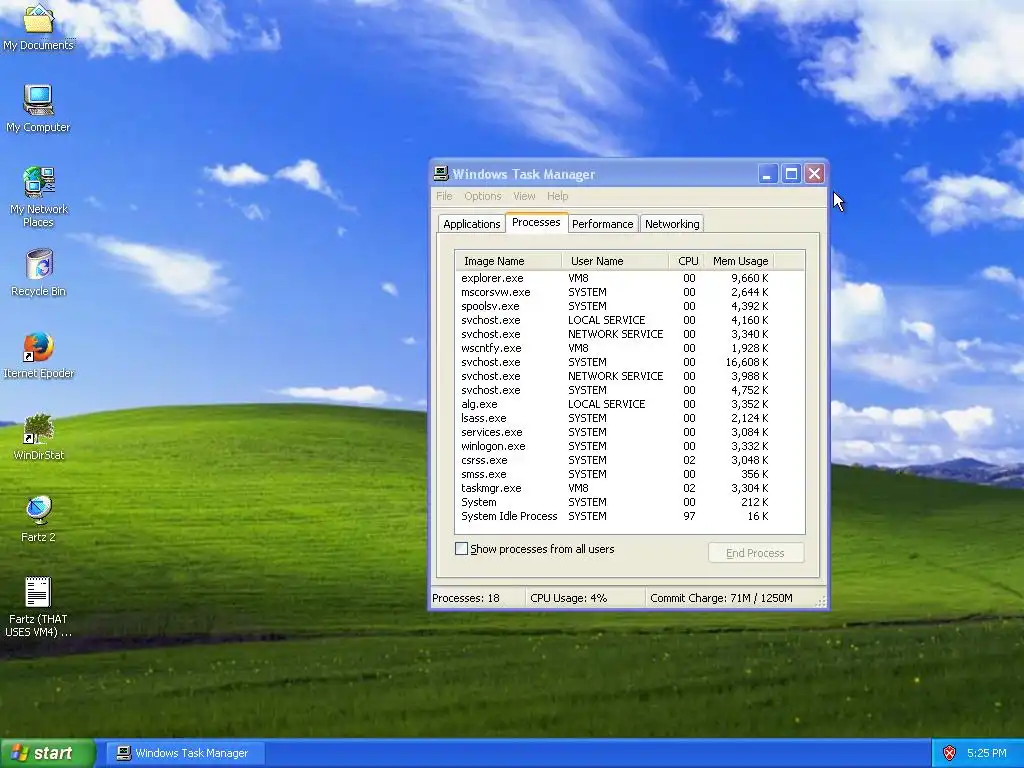The height and width of the screenshot is (768, 1024).
Task: Sort by the Image Name column header
Action: point(509,261)
